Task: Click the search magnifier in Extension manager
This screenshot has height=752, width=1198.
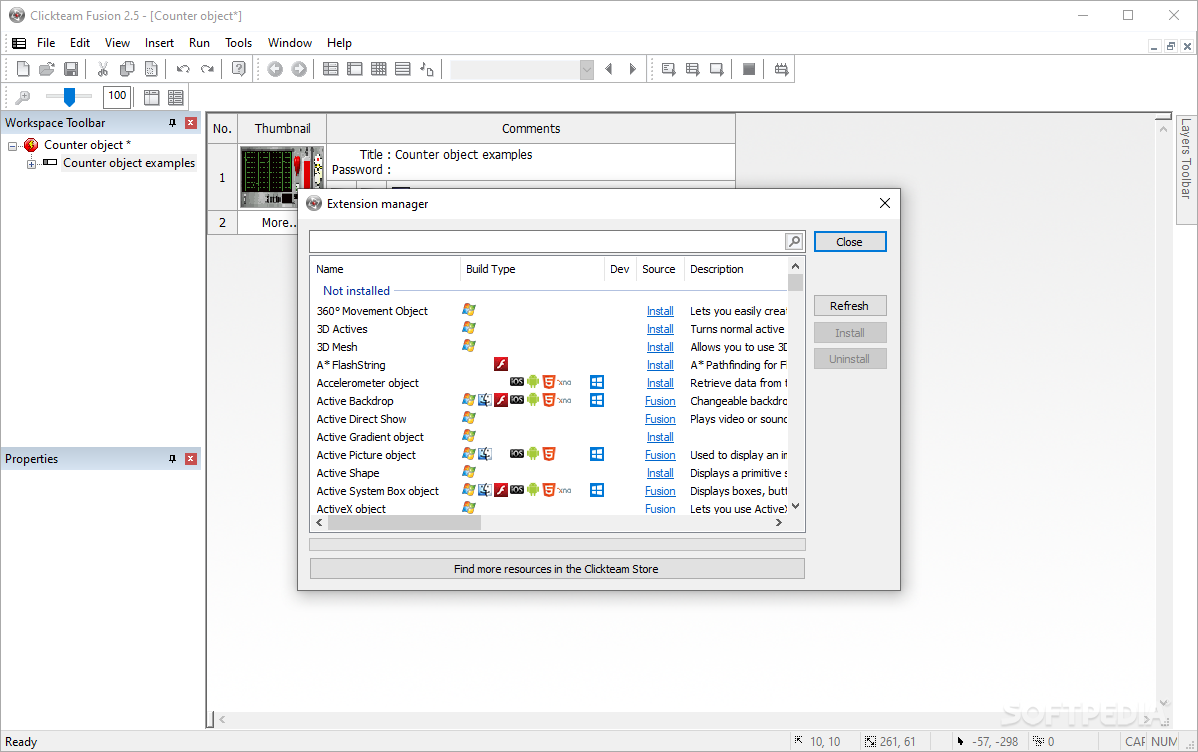Action: [x=795, y=241]
